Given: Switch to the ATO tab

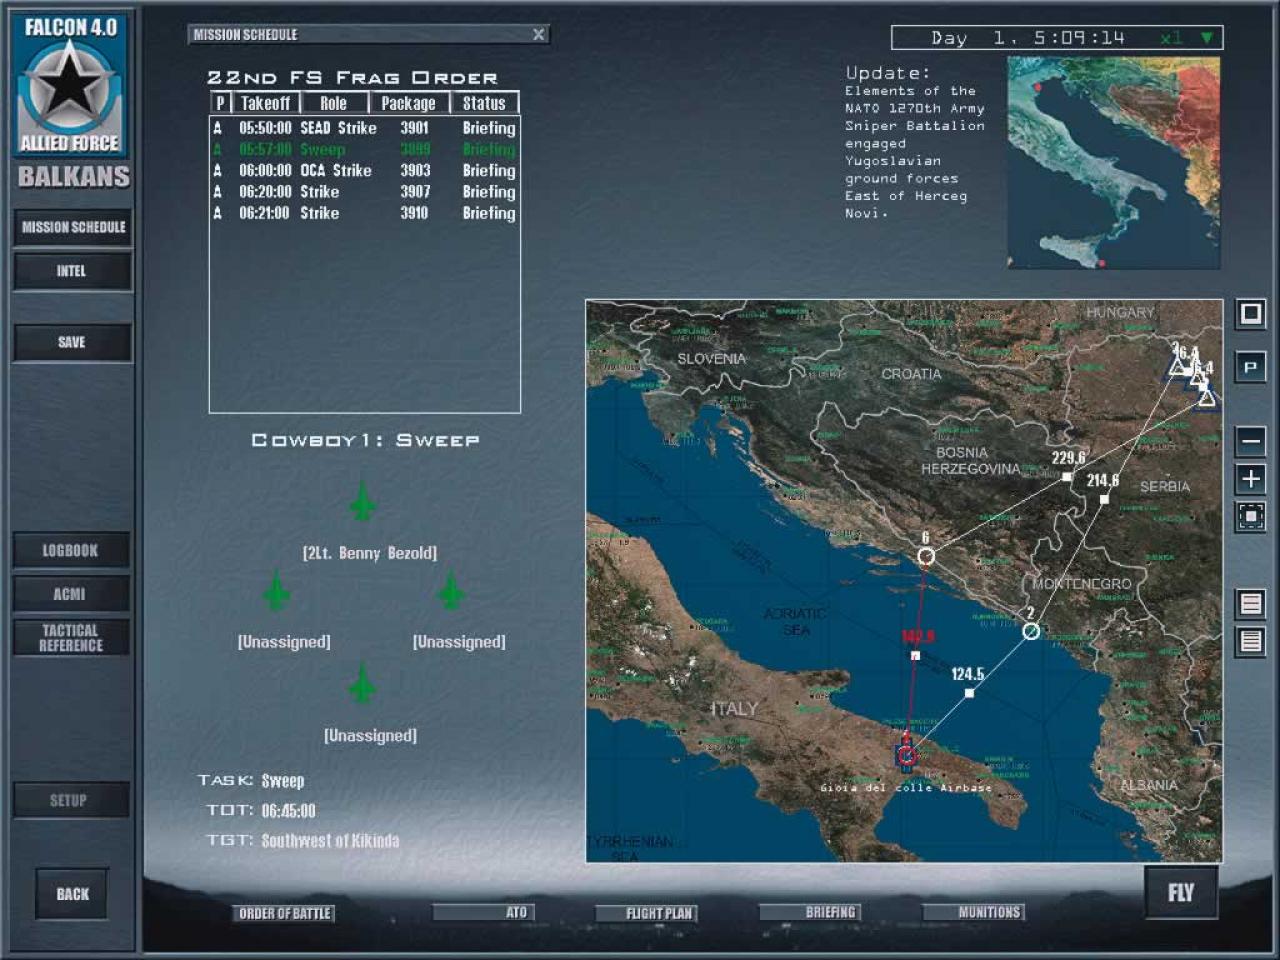Looking at the screenshot, I should [484, 912].
